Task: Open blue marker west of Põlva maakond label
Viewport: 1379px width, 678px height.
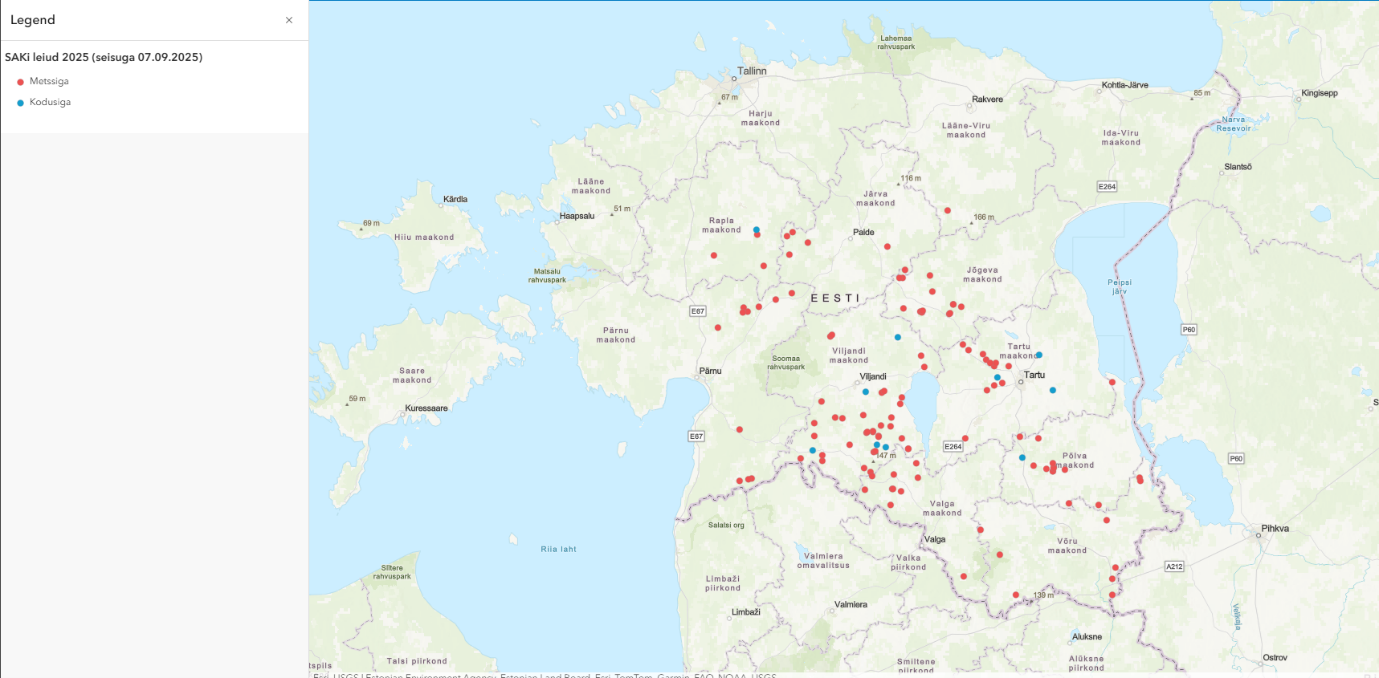Action: click(x=1022, y=457)
